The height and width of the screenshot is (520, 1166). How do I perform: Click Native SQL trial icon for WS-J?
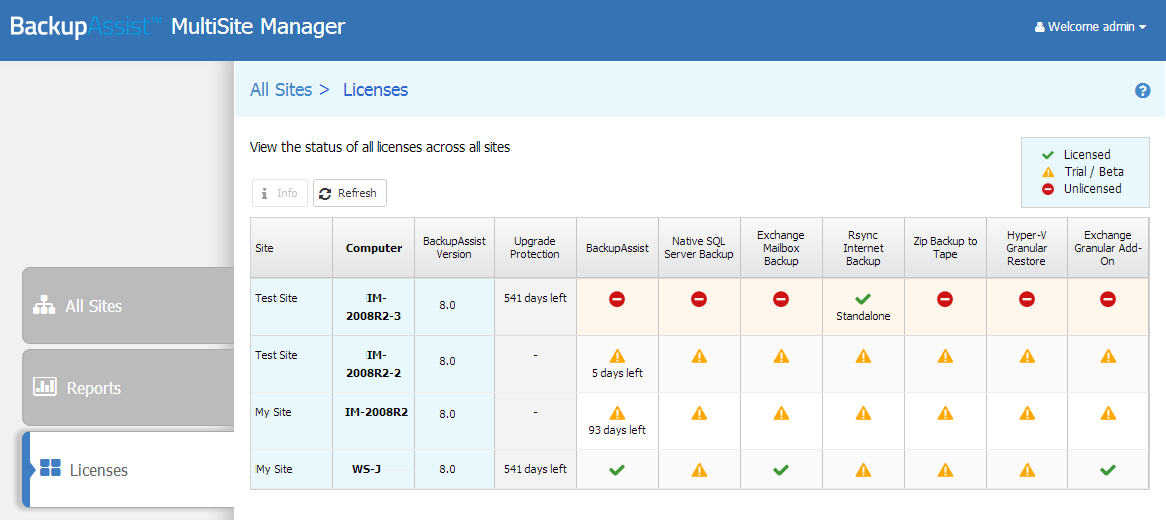pyautogui.click(x=699, y=470)
